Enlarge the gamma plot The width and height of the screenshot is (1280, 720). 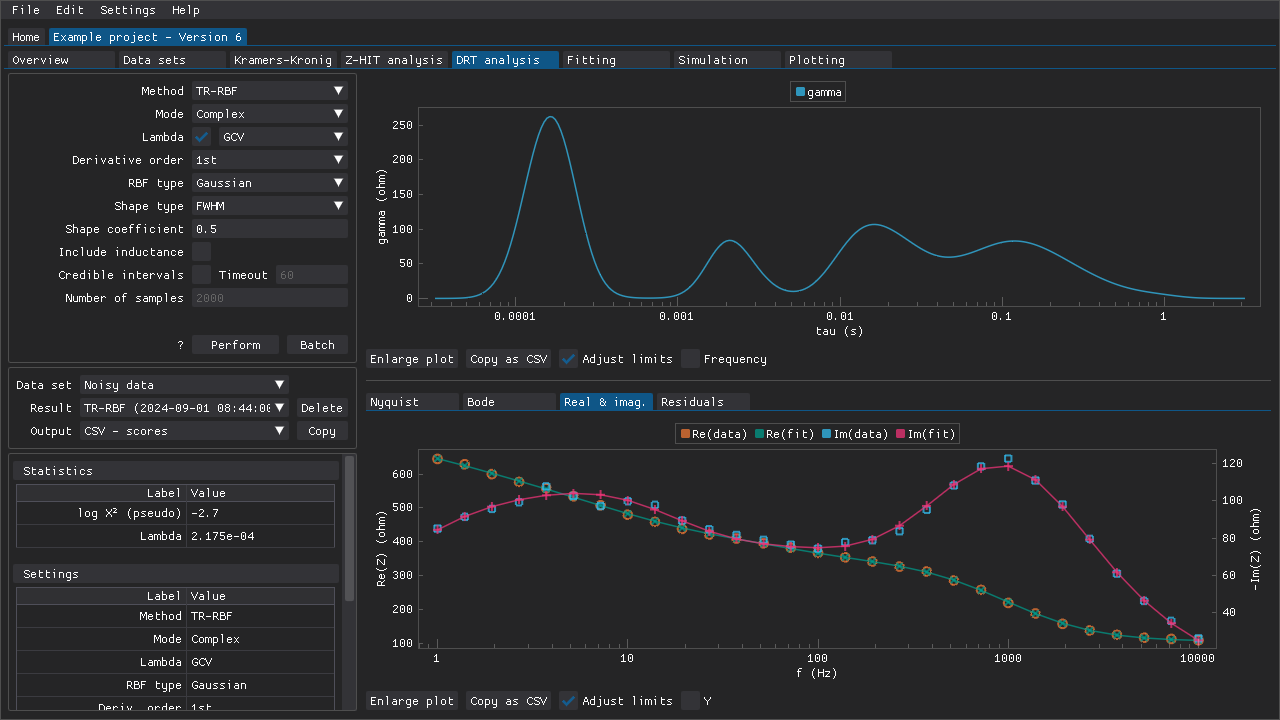(x=412, y=359)
